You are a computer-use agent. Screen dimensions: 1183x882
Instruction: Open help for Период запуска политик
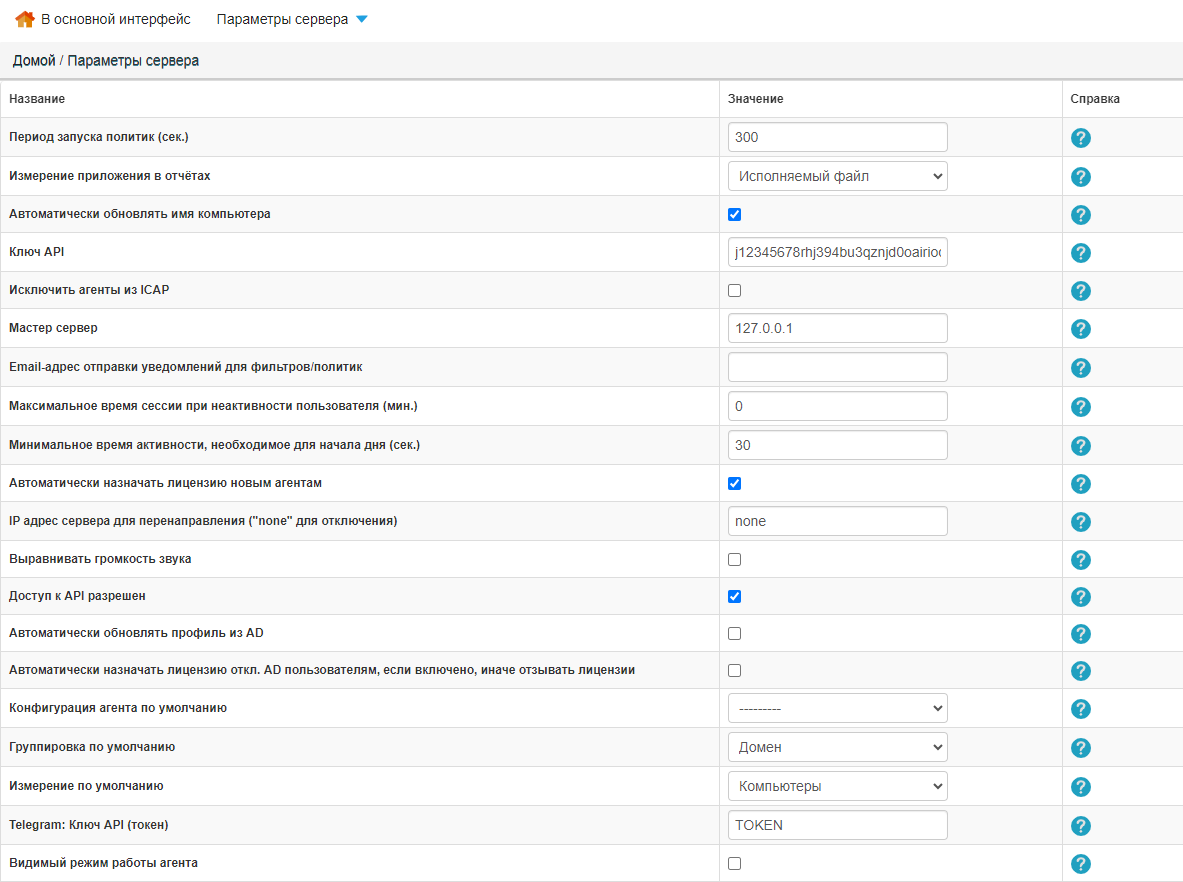pyautogui.click(x=1080, y=137)
